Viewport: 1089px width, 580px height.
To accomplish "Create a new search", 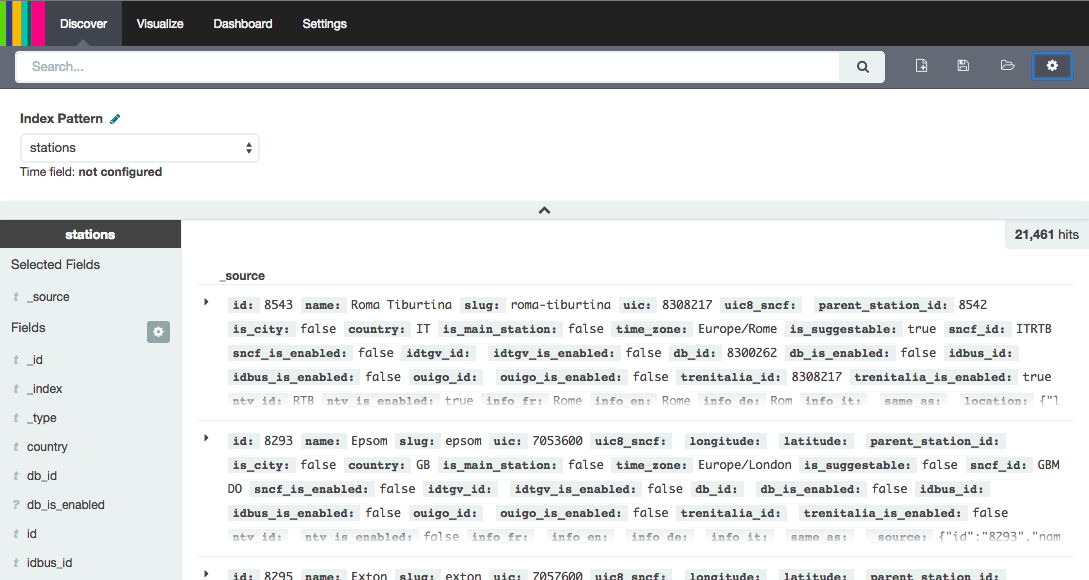I will (x=921, y=66).
